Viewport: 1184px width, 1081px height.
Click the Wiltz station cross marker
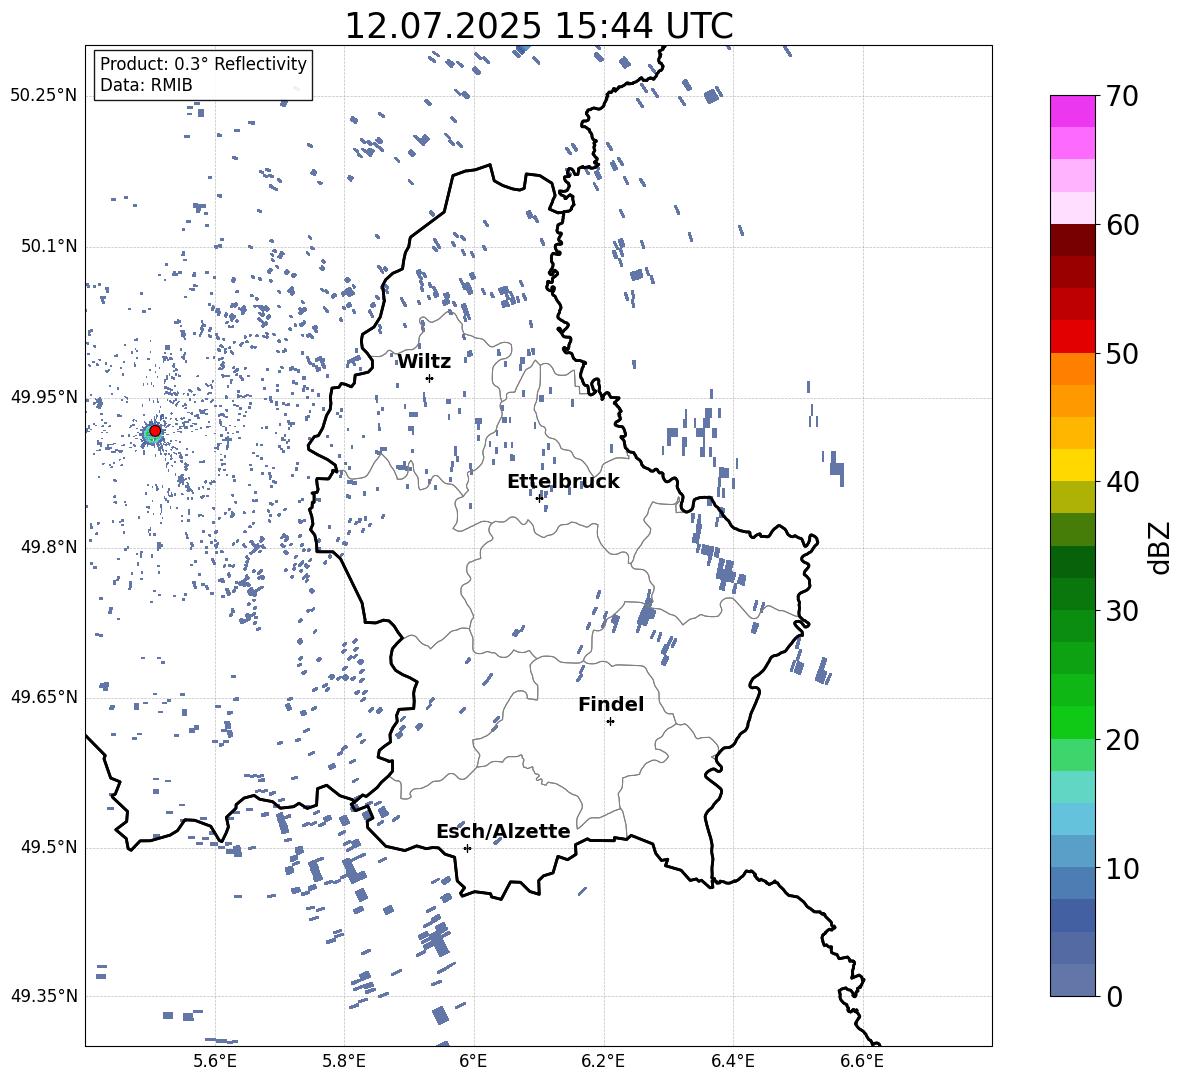pyautogui.click(x=430, y=378)
